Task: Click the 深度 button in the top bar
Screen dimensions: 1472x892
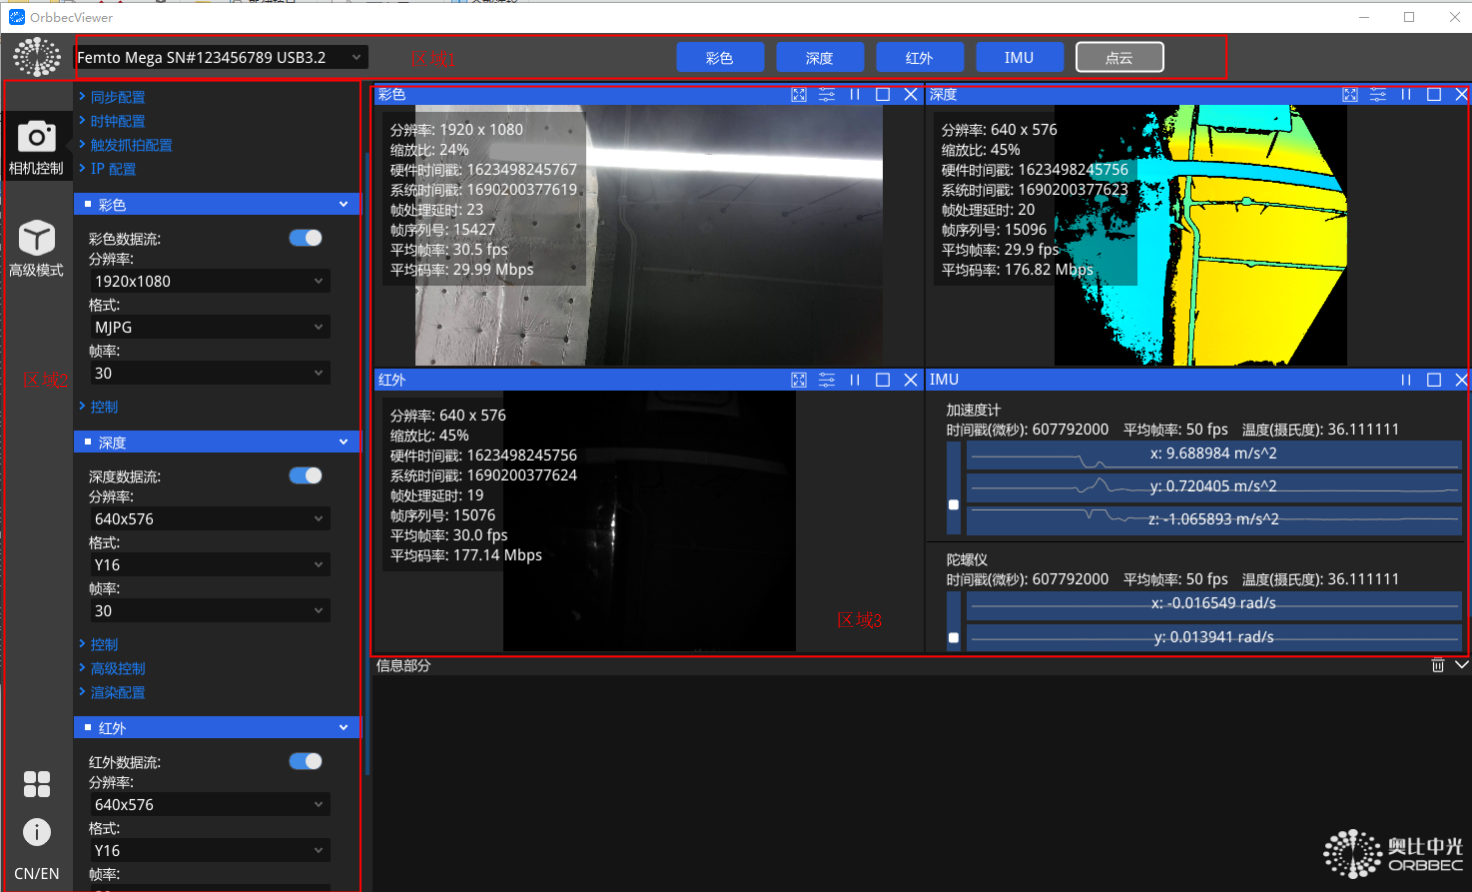Action: point(820,58)
